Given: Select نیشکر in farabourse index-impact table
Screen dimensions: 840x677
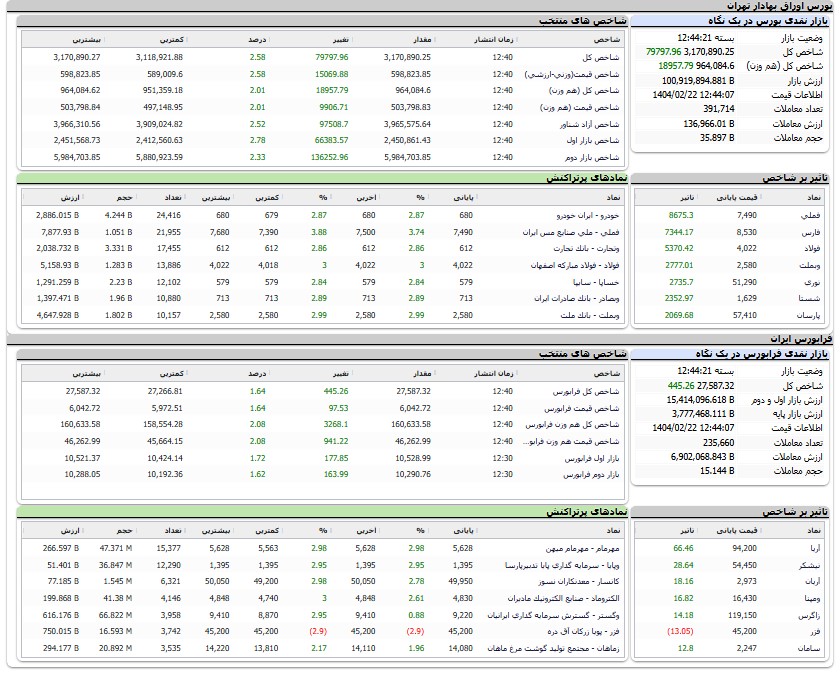Looking at the screenshot, I should coord(810,566).
